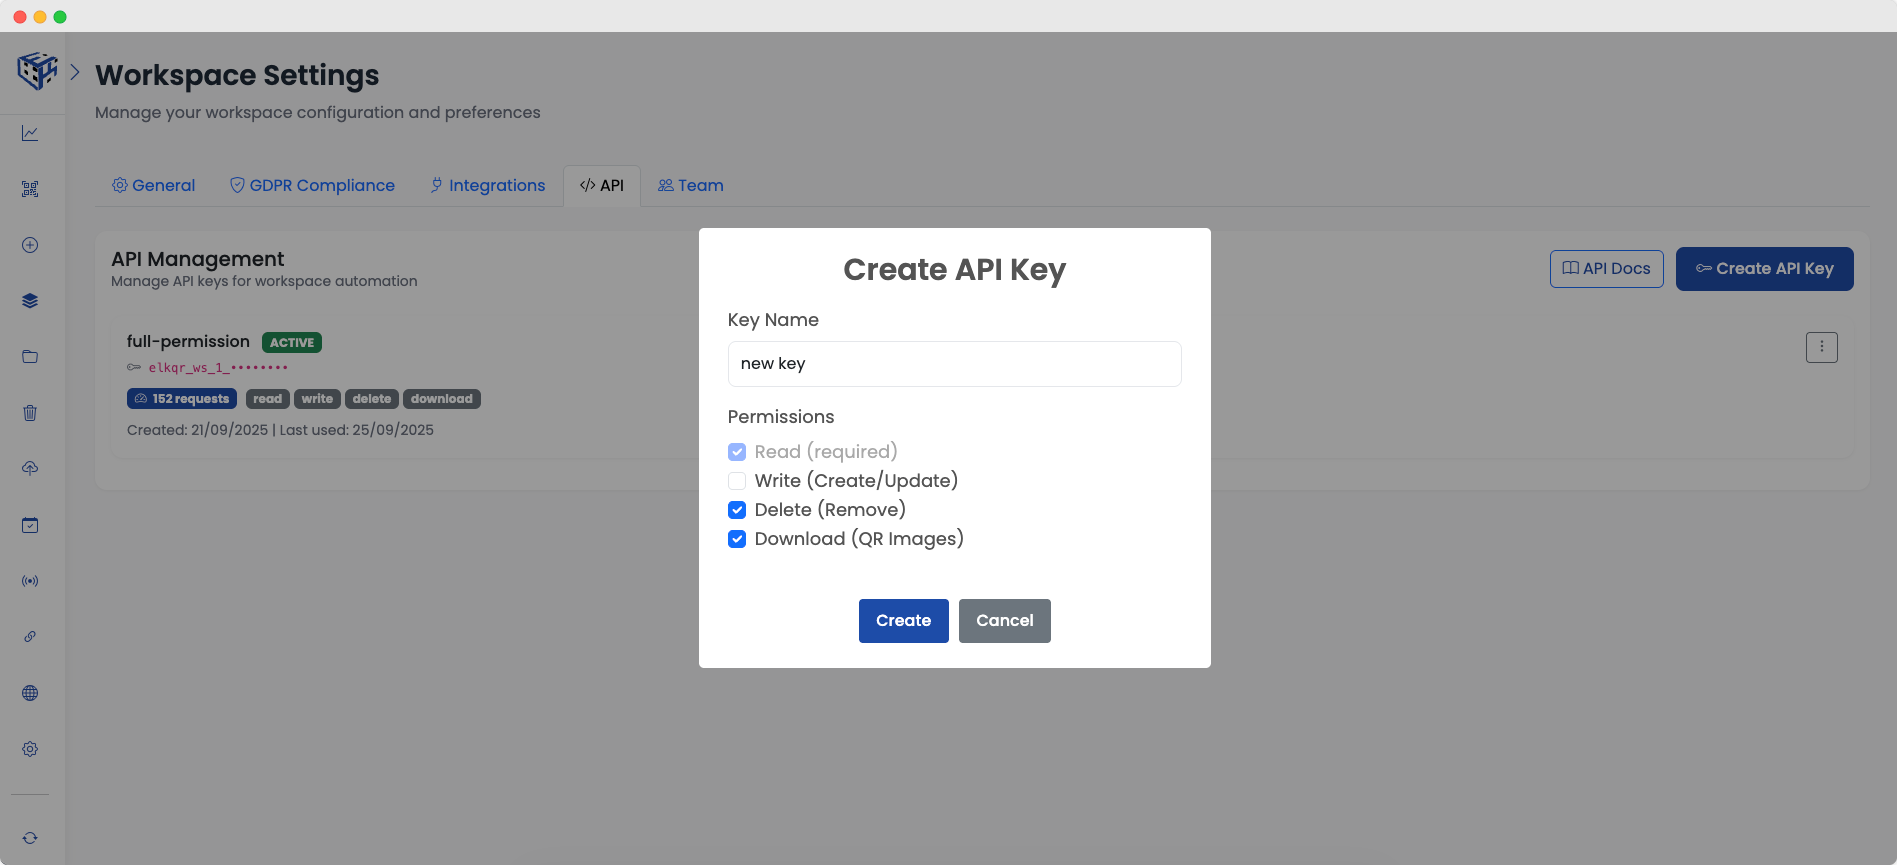Open the trash bin icon in sidebar
Screen dimensions: 1897x865
pyautogui.click(x=30, y=413)
